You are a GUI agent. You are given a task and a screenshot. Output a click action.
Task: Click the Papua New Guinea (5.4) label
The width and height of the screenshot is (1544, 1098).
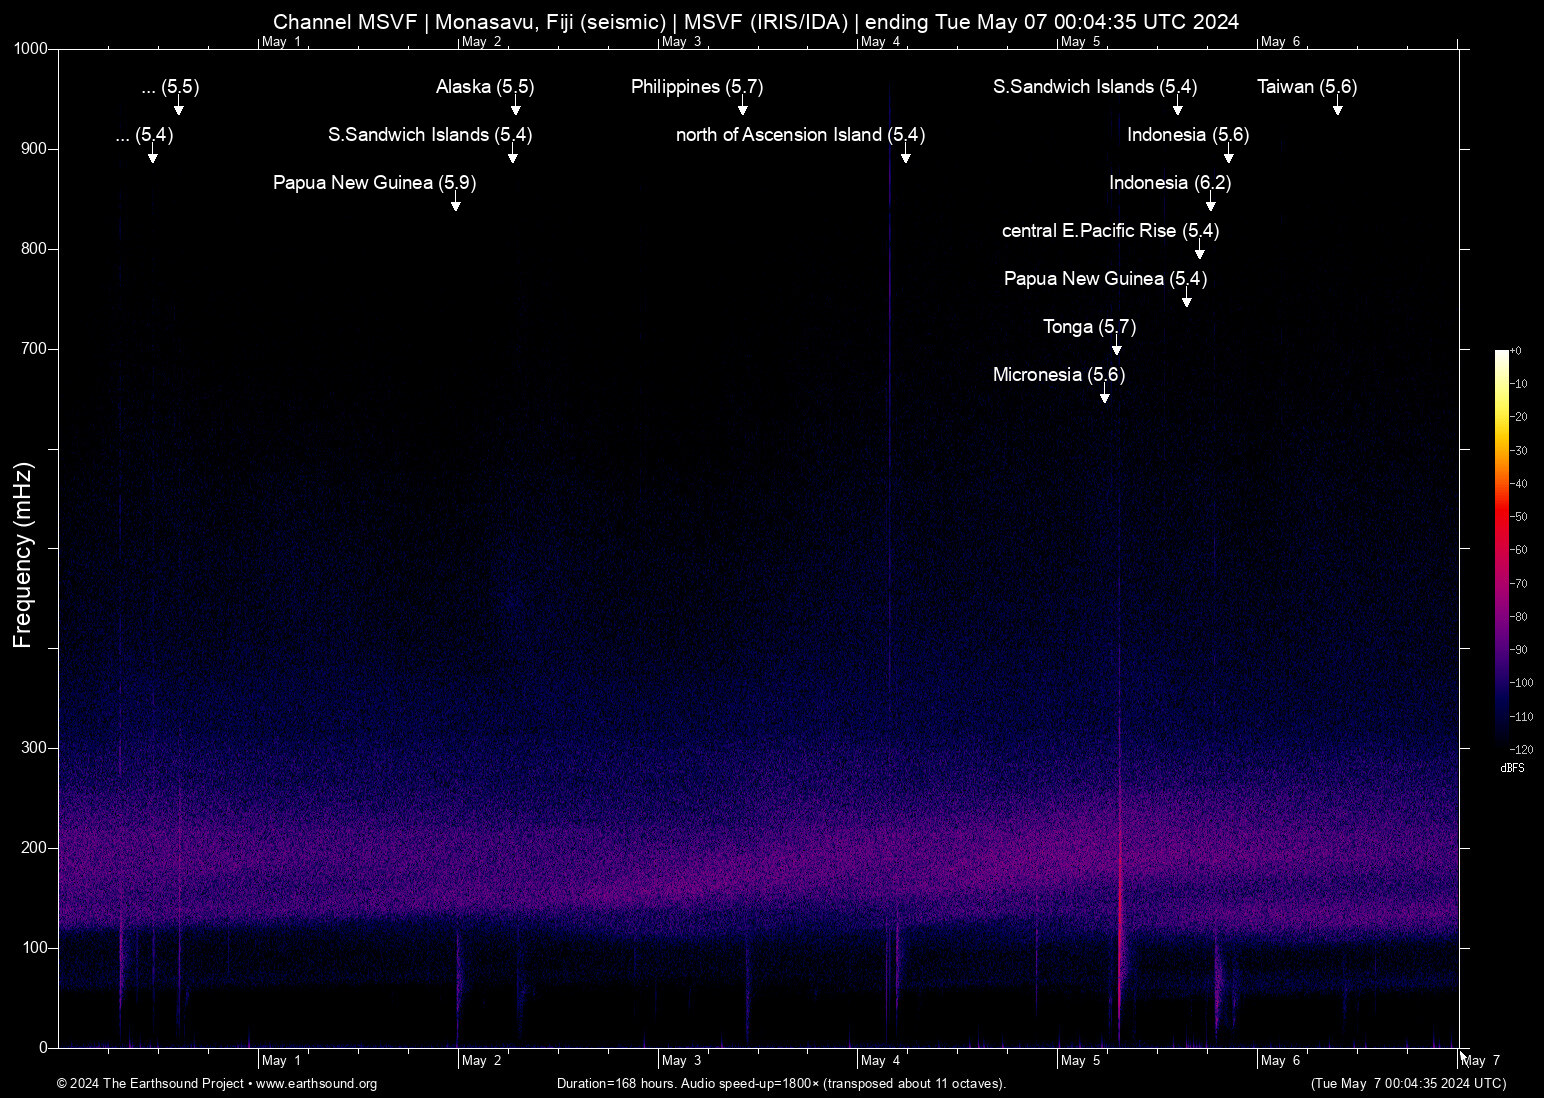click(x=1105, y=279)
